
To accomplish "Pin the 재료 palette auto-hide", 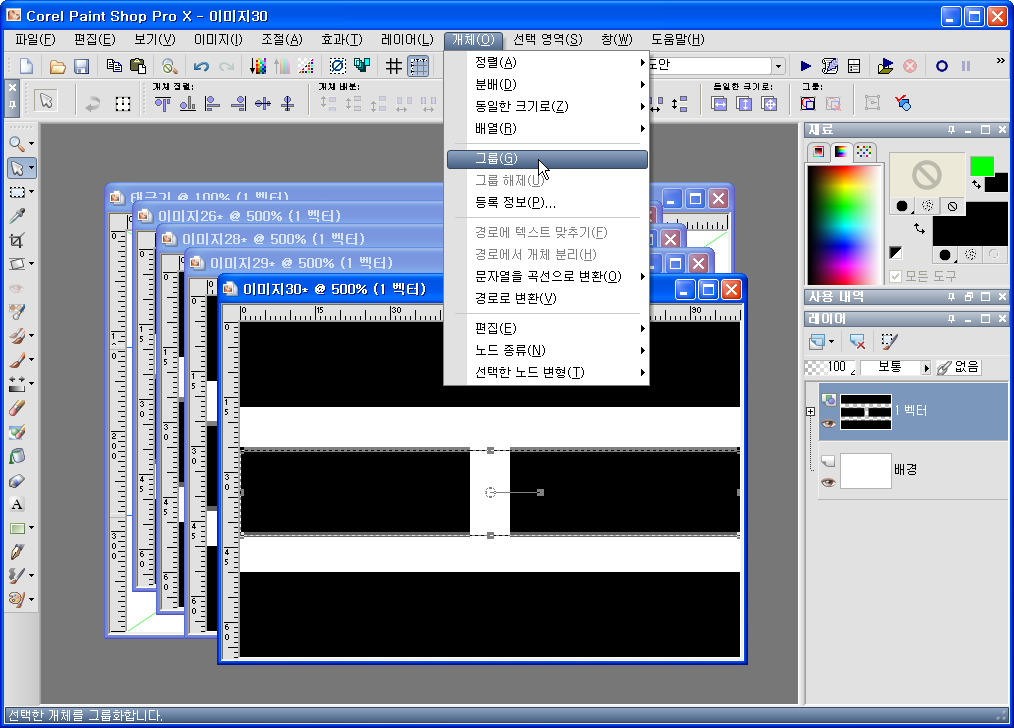I will 951,130.
